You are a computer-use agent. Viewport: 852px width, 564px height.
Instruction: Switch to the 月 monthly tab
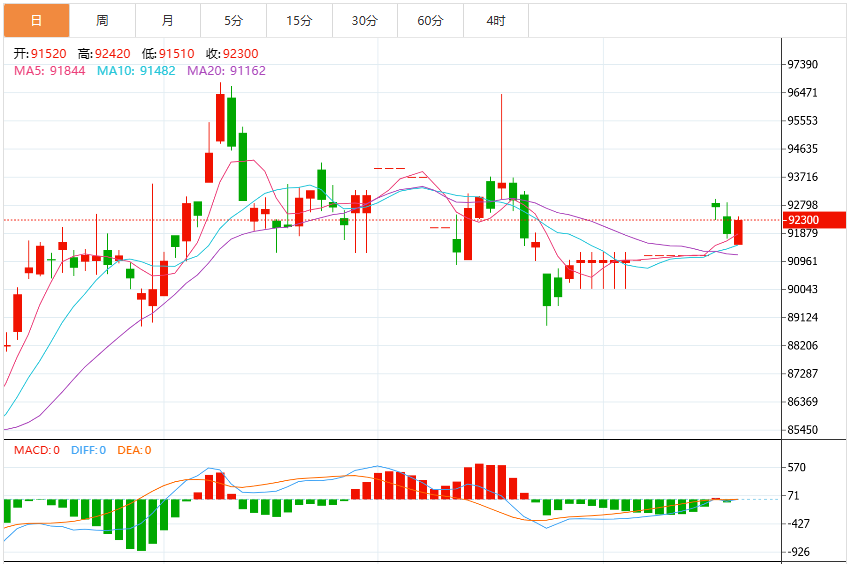coord(168,21)
